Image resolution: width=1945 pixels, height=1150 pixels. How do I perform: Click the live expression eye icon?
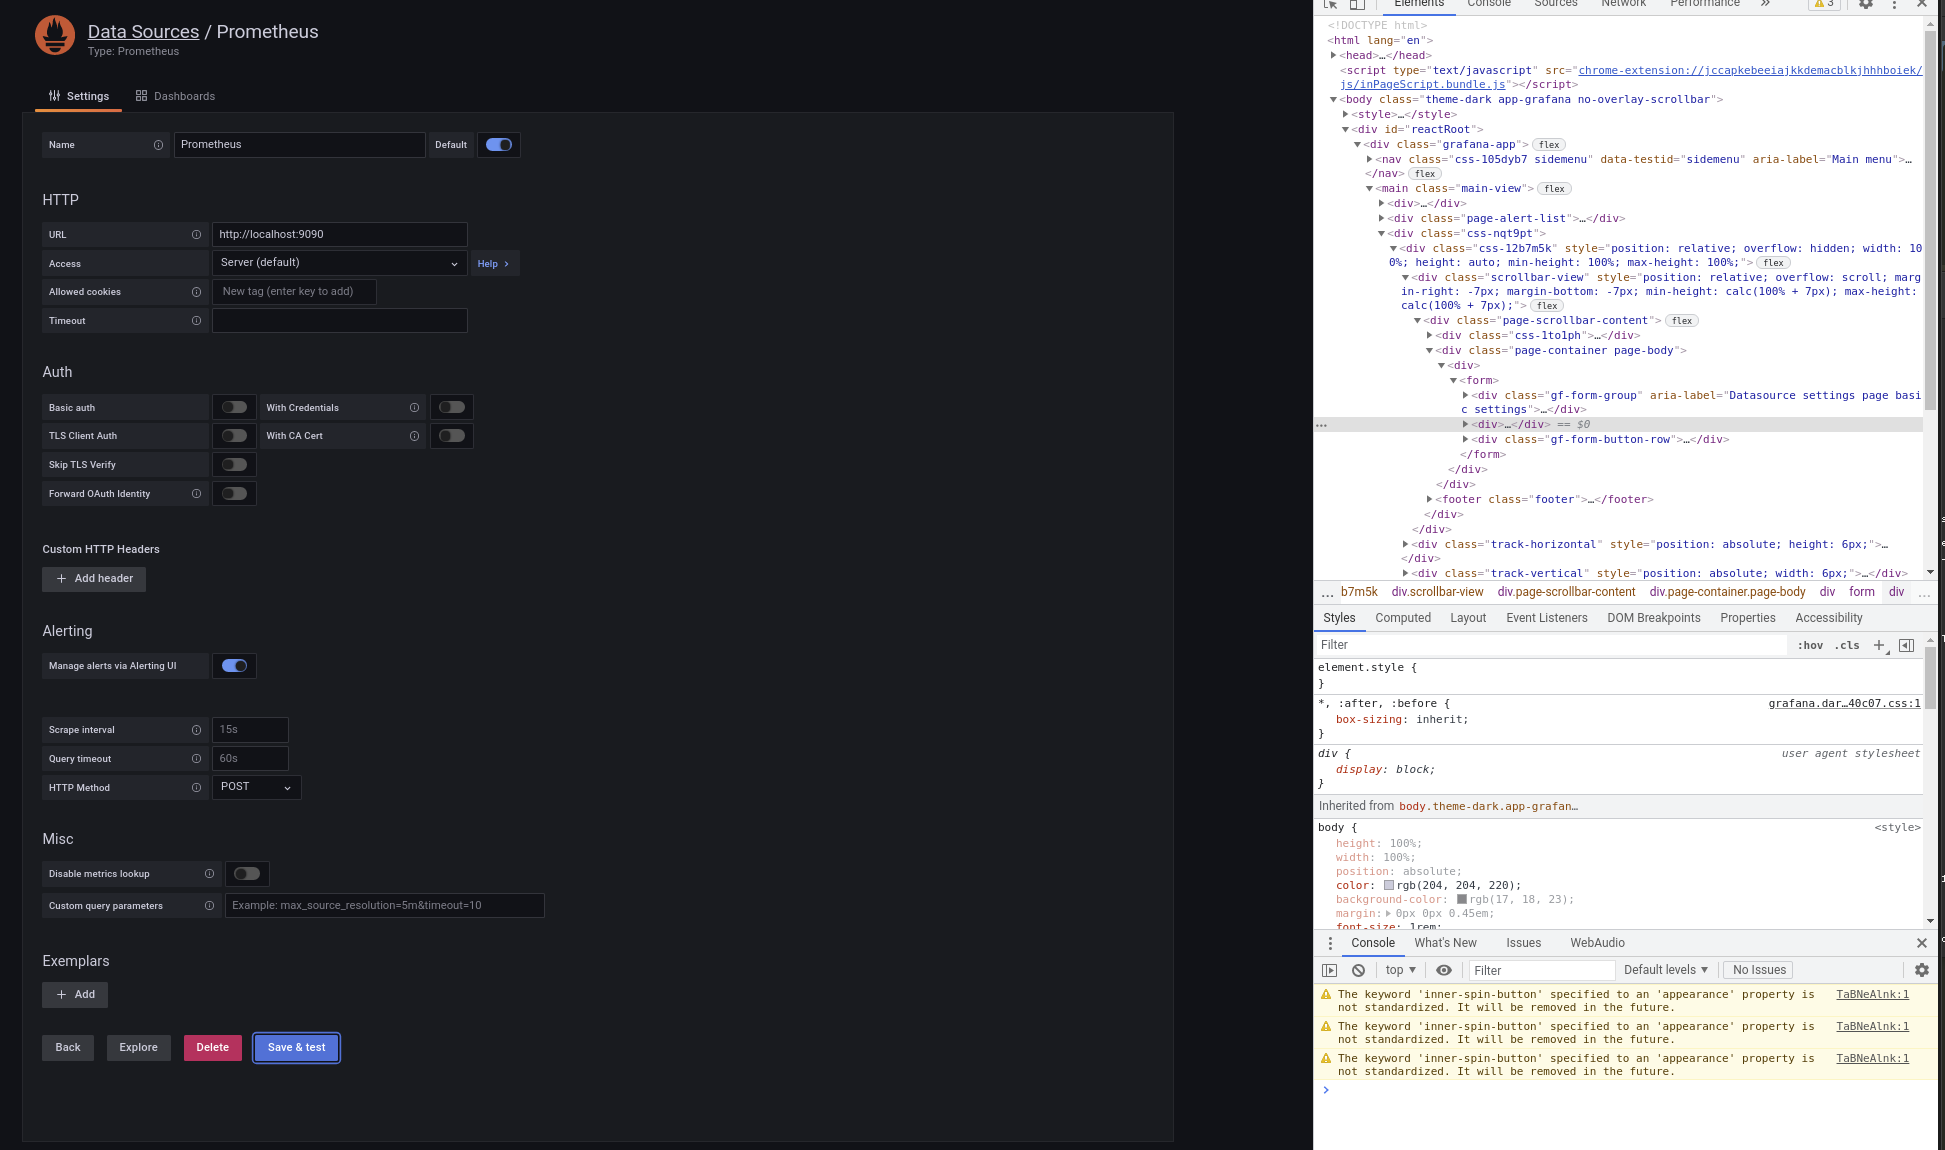click(x=1444, y=970)
